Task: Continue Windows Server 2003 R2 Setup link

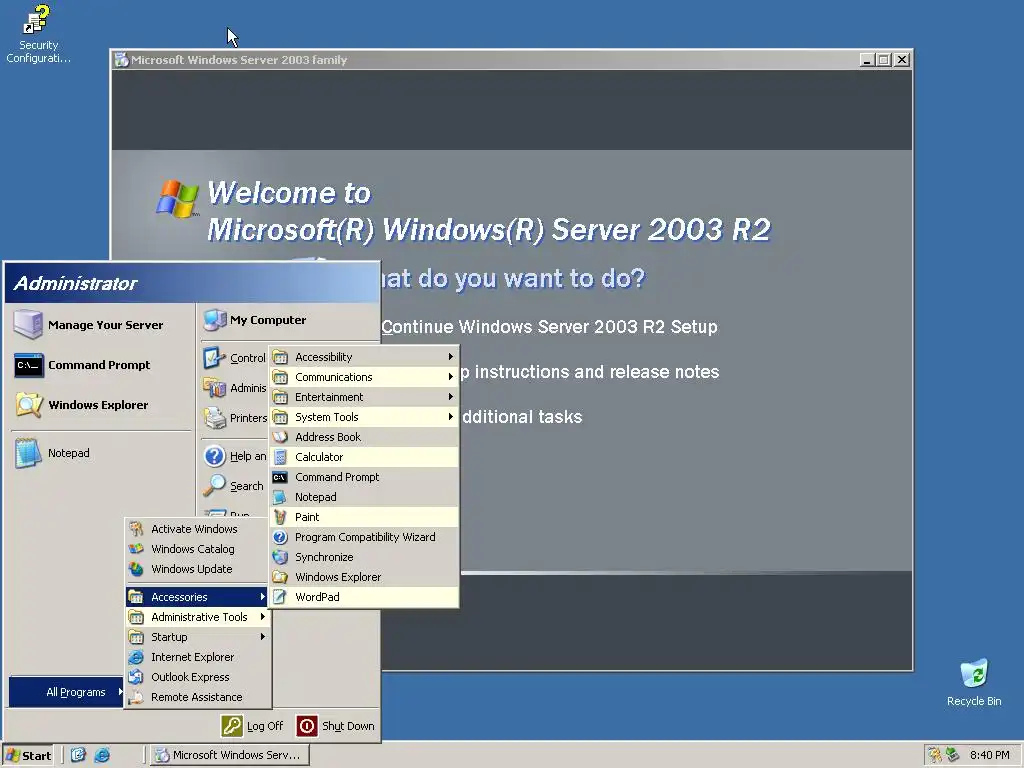Action: point(549,327)
